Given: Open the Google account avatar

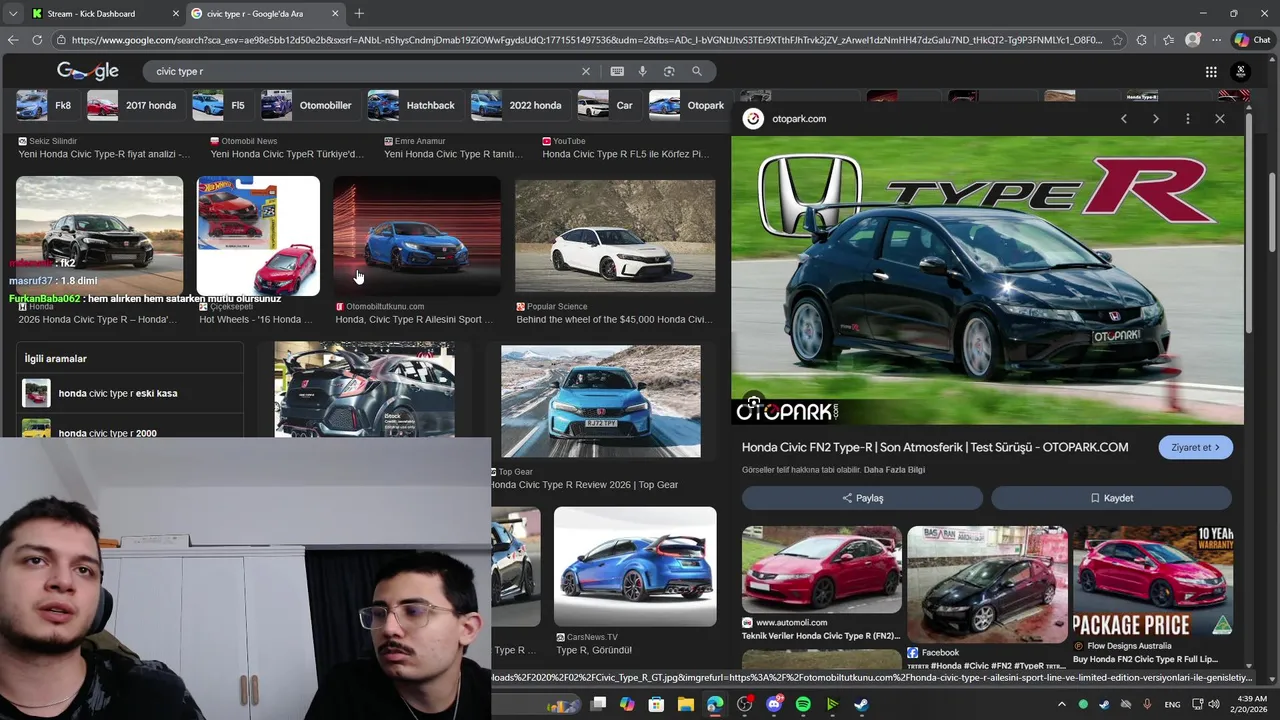Looking at the screenshot, I should [x=1241, y=72].
